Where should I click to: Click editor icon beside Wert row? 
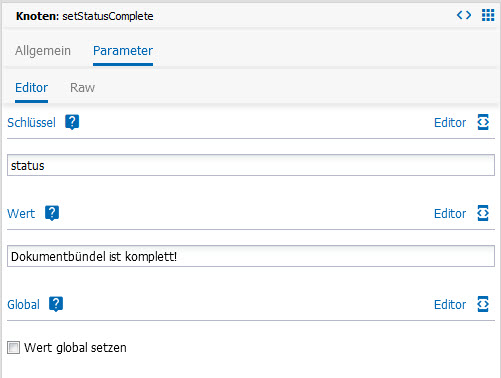[x=483, y=213]
